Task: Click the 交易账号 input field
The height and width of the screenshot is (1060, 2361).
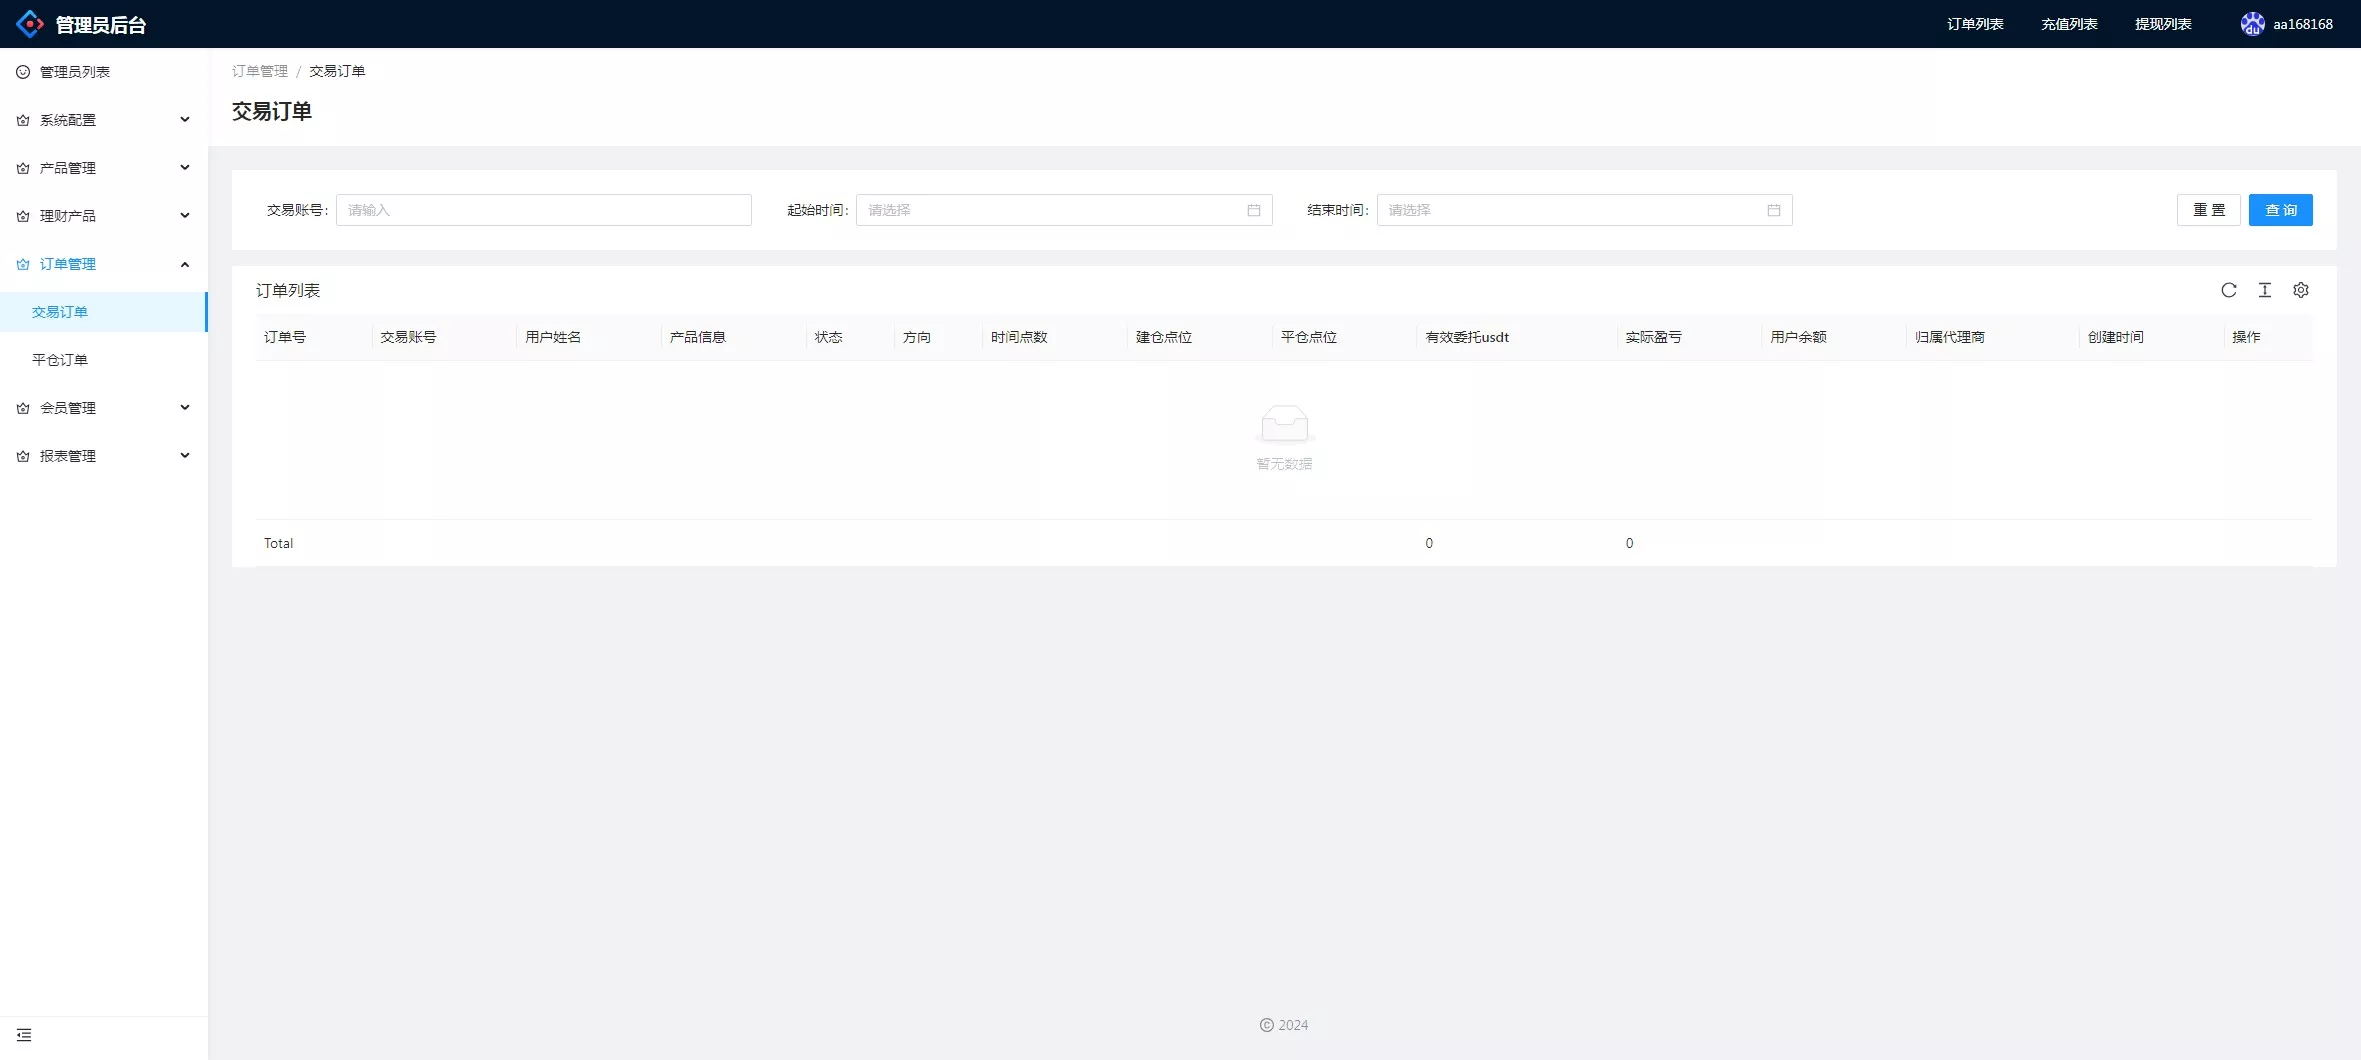Action: [x=543, y=210]
